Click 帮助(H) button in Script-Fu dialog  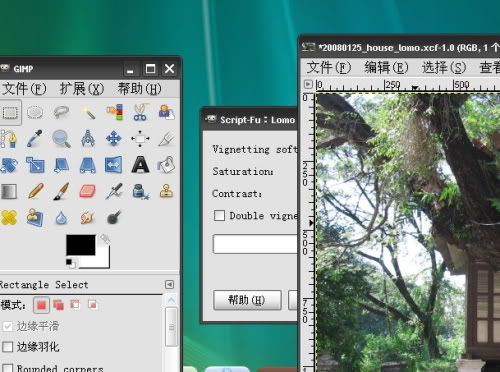tap(247, 300)
